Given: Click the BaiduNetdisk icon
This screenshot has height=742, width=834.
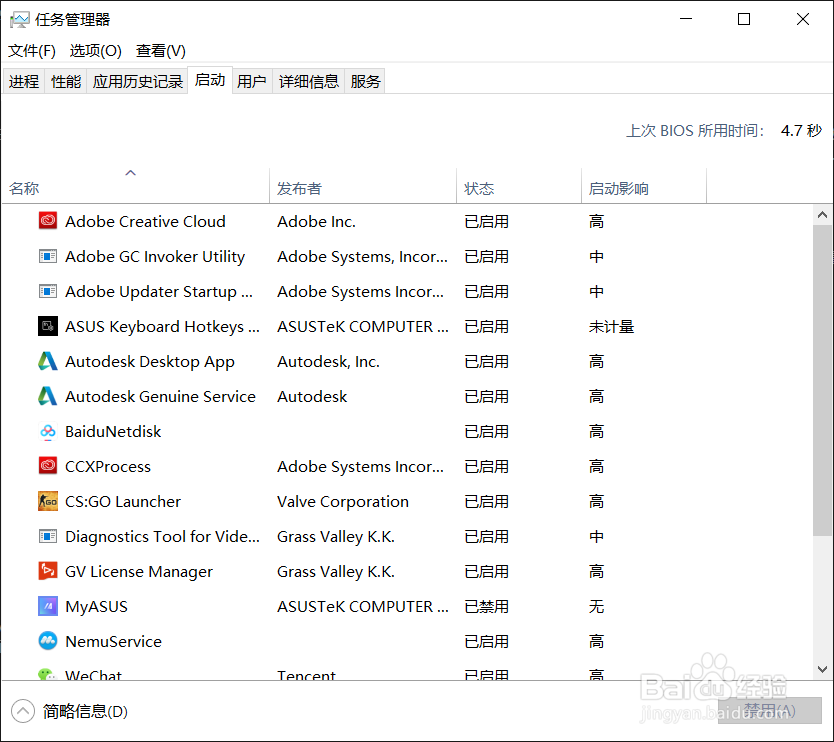Looking at the screenshot, I should pos(48,431).
